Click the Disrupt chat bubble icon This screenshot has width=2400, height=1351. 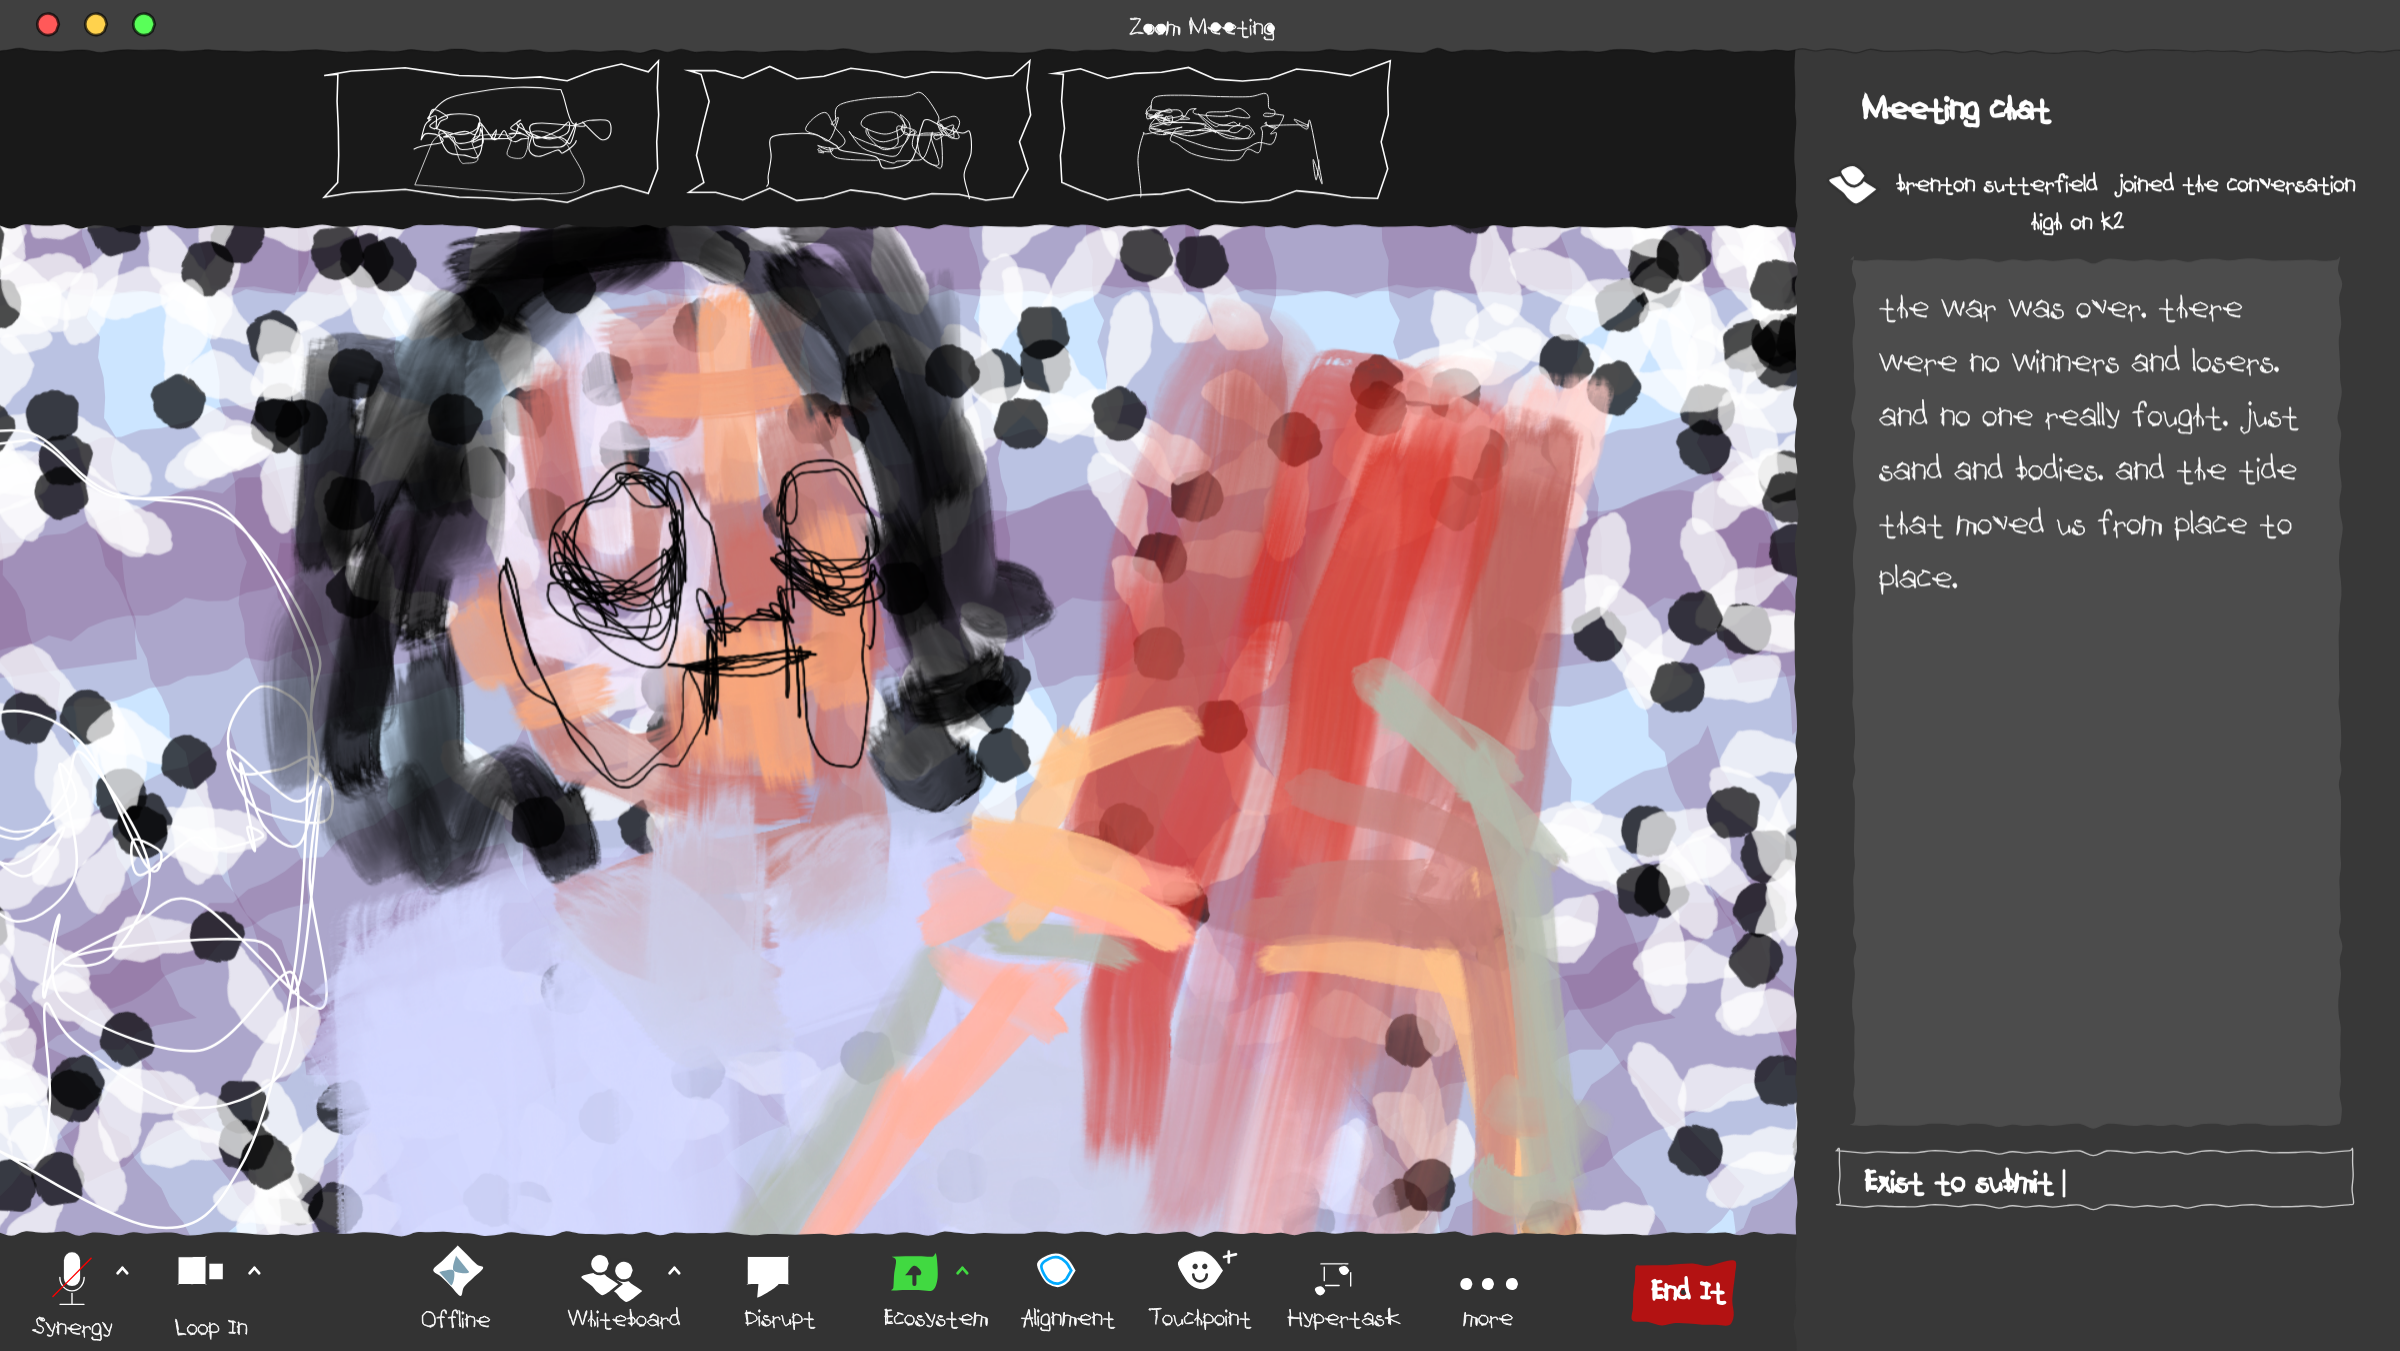tap(768, 1275)
